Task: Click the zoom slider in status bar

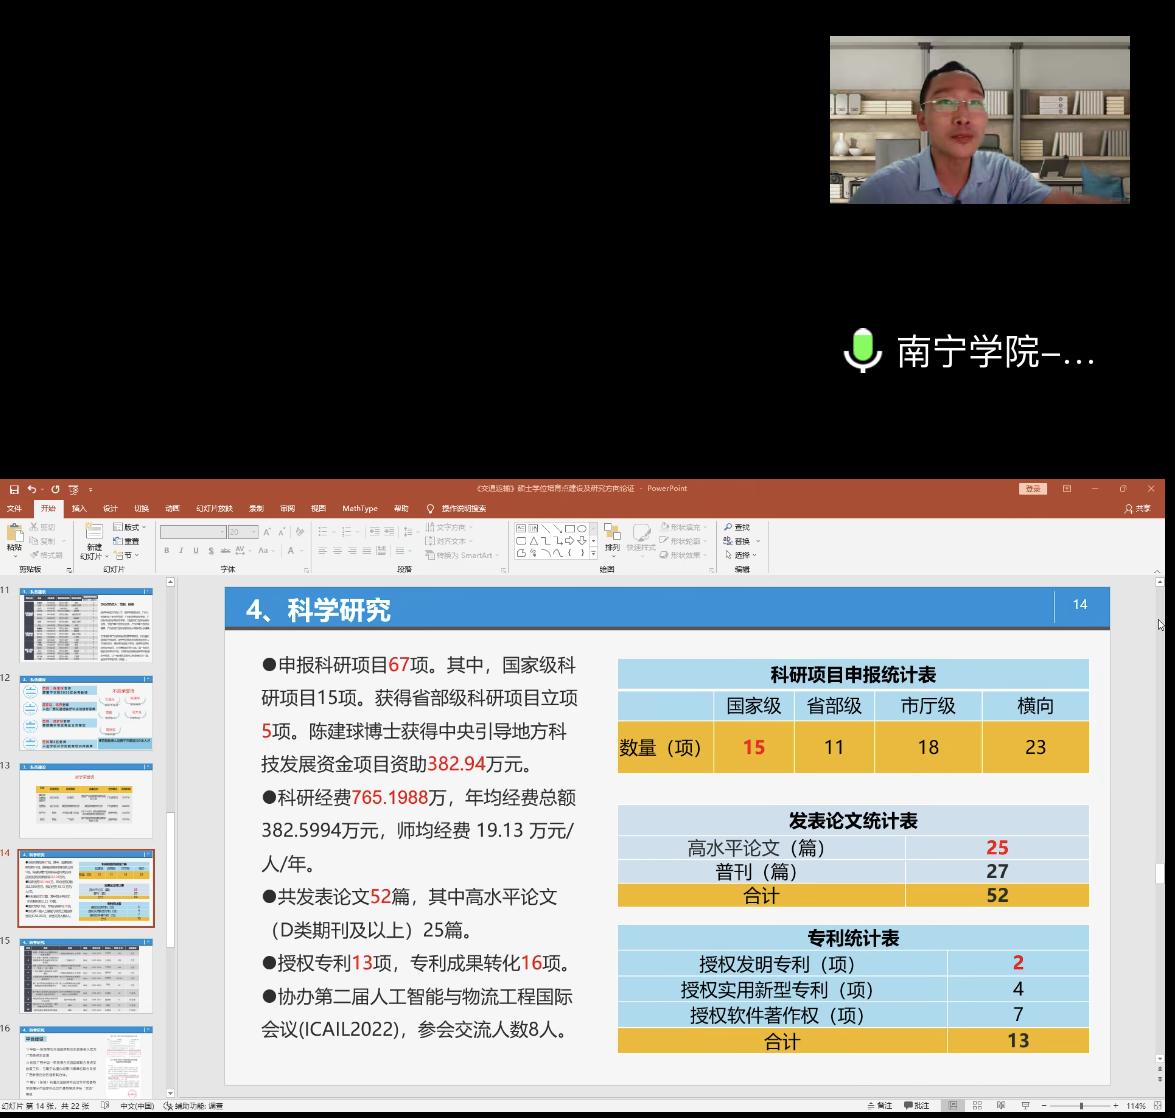Action: click(1081, 1106)
